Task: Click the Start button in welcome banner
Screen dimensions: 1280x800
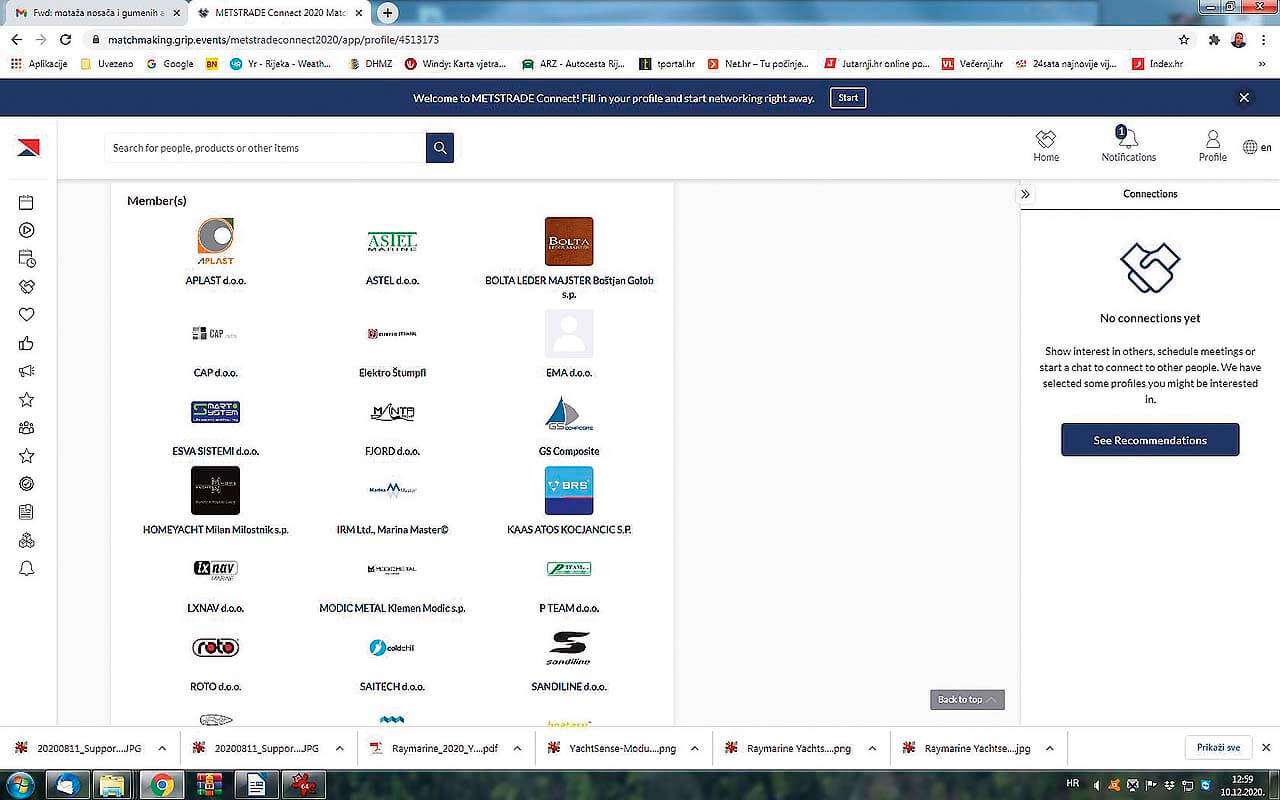Action: (848, 98)
